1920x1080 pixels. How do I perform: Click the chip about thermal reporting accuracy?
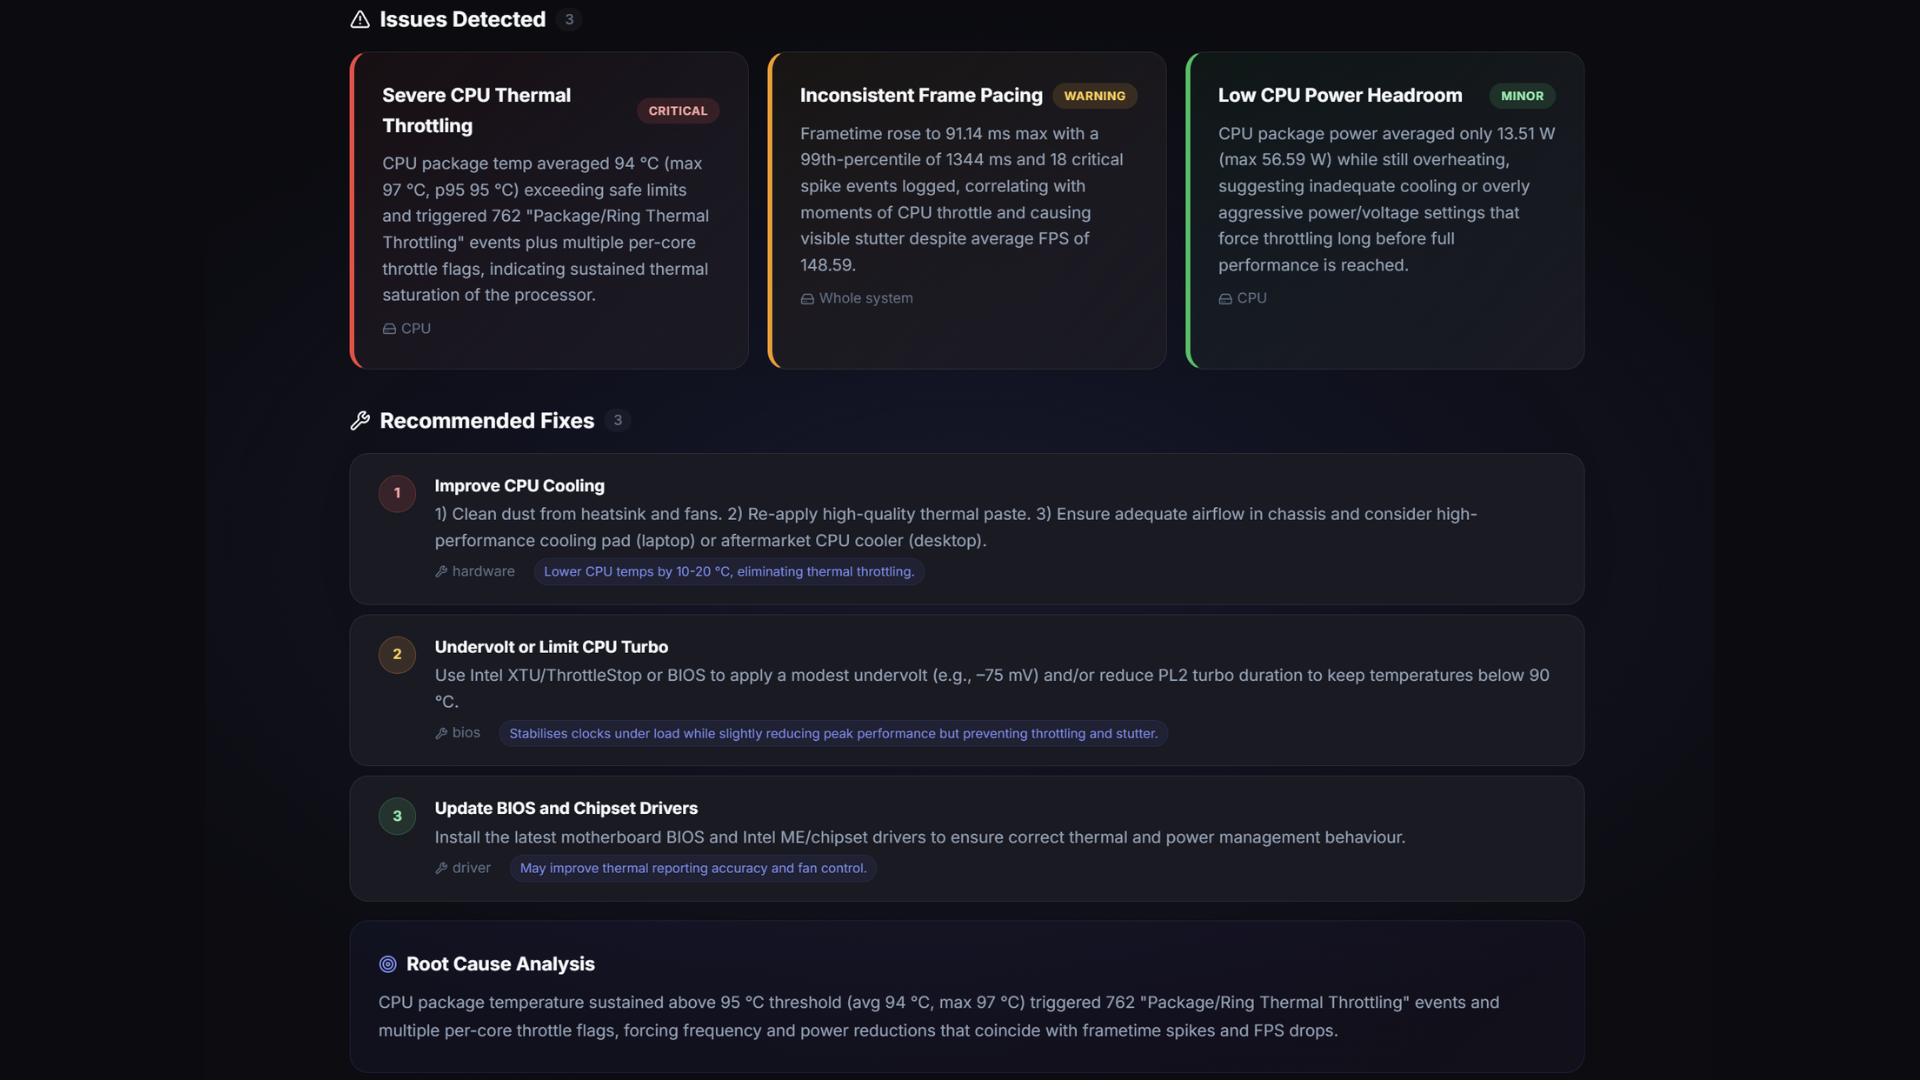pyautogui.click(x=693, y=868)
